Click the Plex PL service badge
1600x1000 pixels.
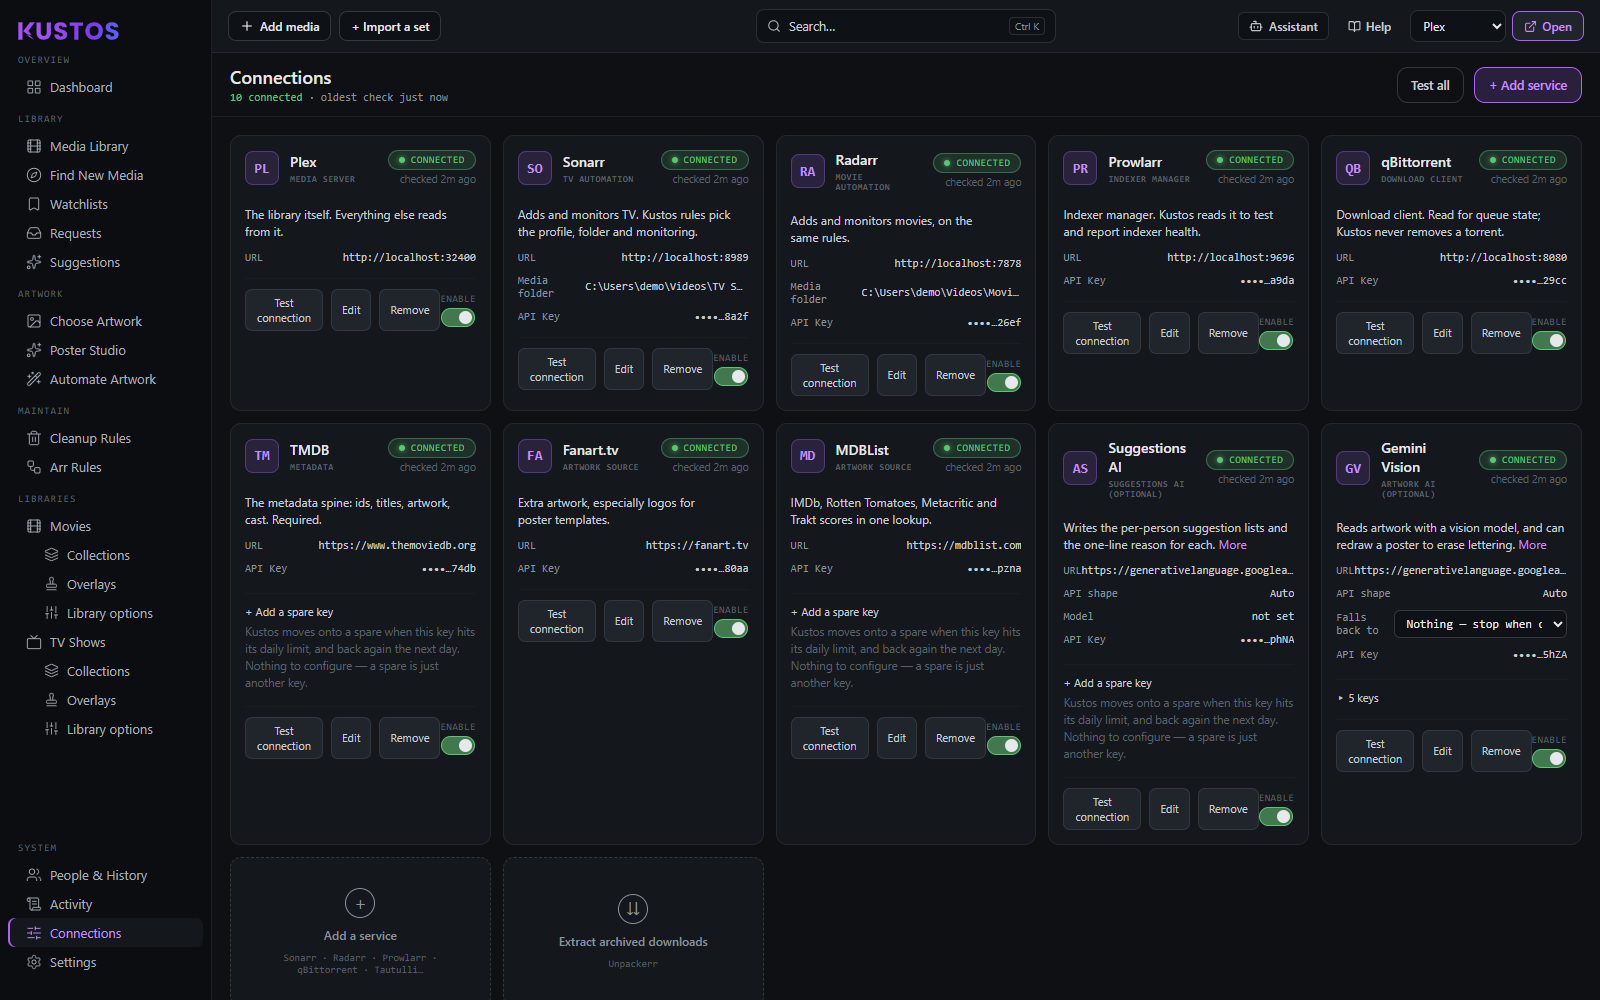(x=262, y=168)
